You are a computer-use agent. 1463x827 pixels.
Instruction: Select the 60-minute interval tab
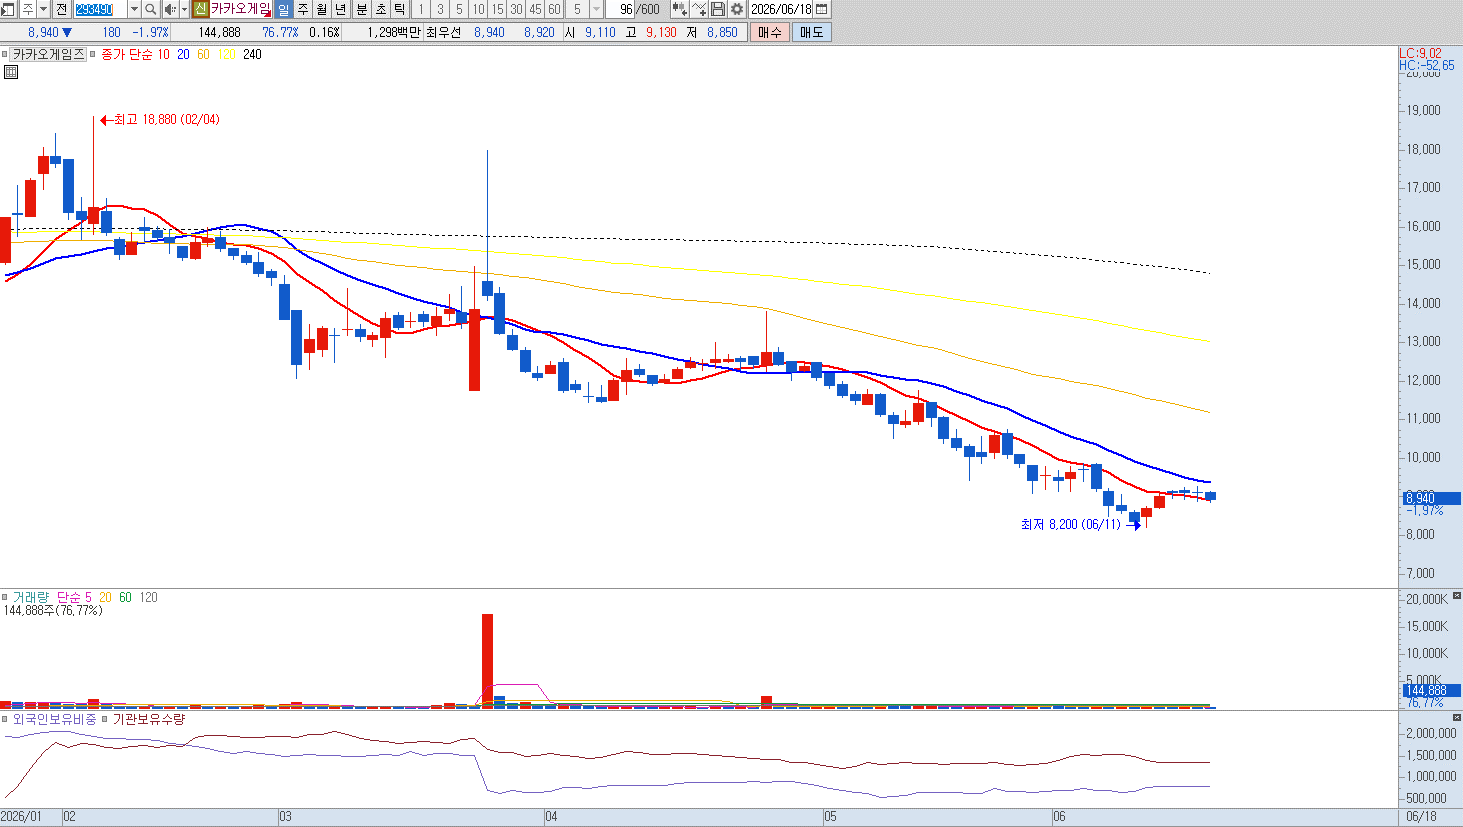[554, 9]
